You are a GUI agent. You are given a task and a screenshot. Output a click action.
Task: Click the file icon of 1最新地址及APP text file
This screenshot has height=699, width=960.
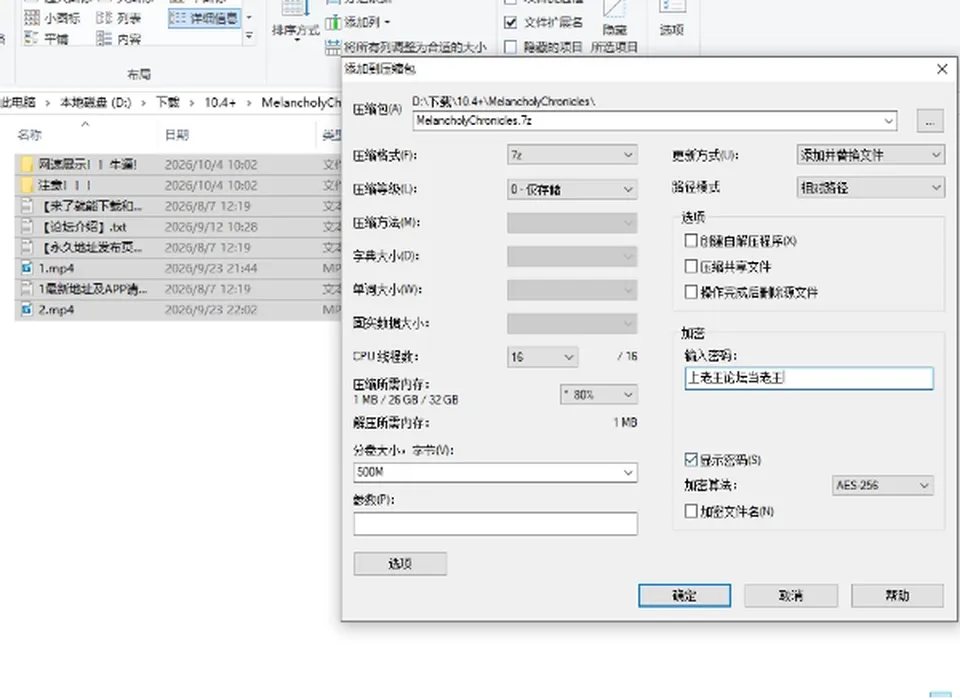pyautogui.click(x=27, y=289)
